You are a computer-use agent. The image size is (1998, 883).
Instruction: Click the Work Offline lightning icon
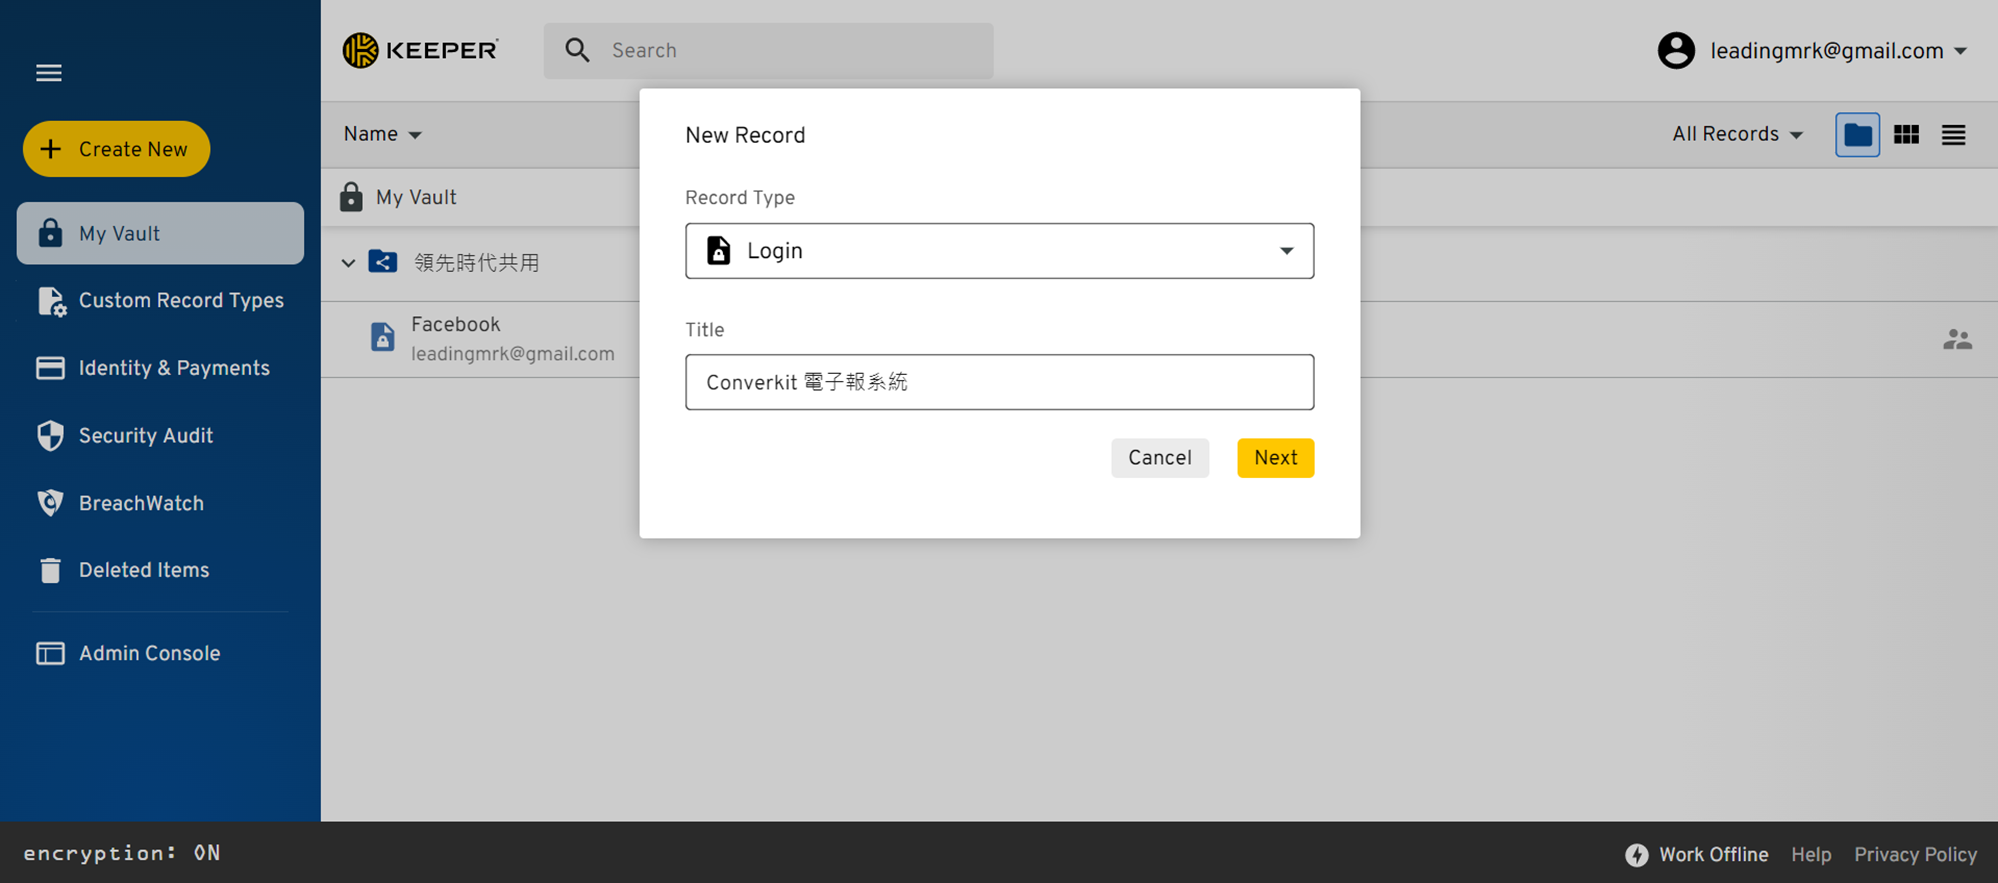pyautogui.click(x=1636, y=855)
